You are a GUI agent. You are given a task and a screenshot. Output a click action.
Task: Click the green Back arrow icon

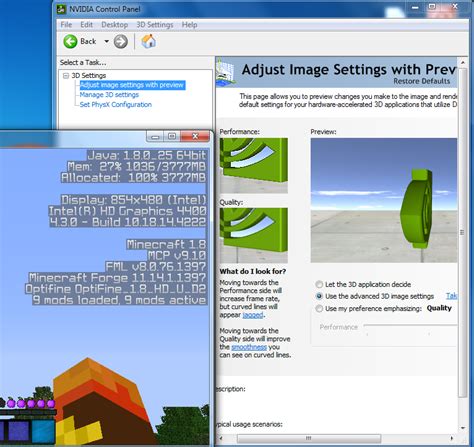pyautogui.click(x=70, y=42)
